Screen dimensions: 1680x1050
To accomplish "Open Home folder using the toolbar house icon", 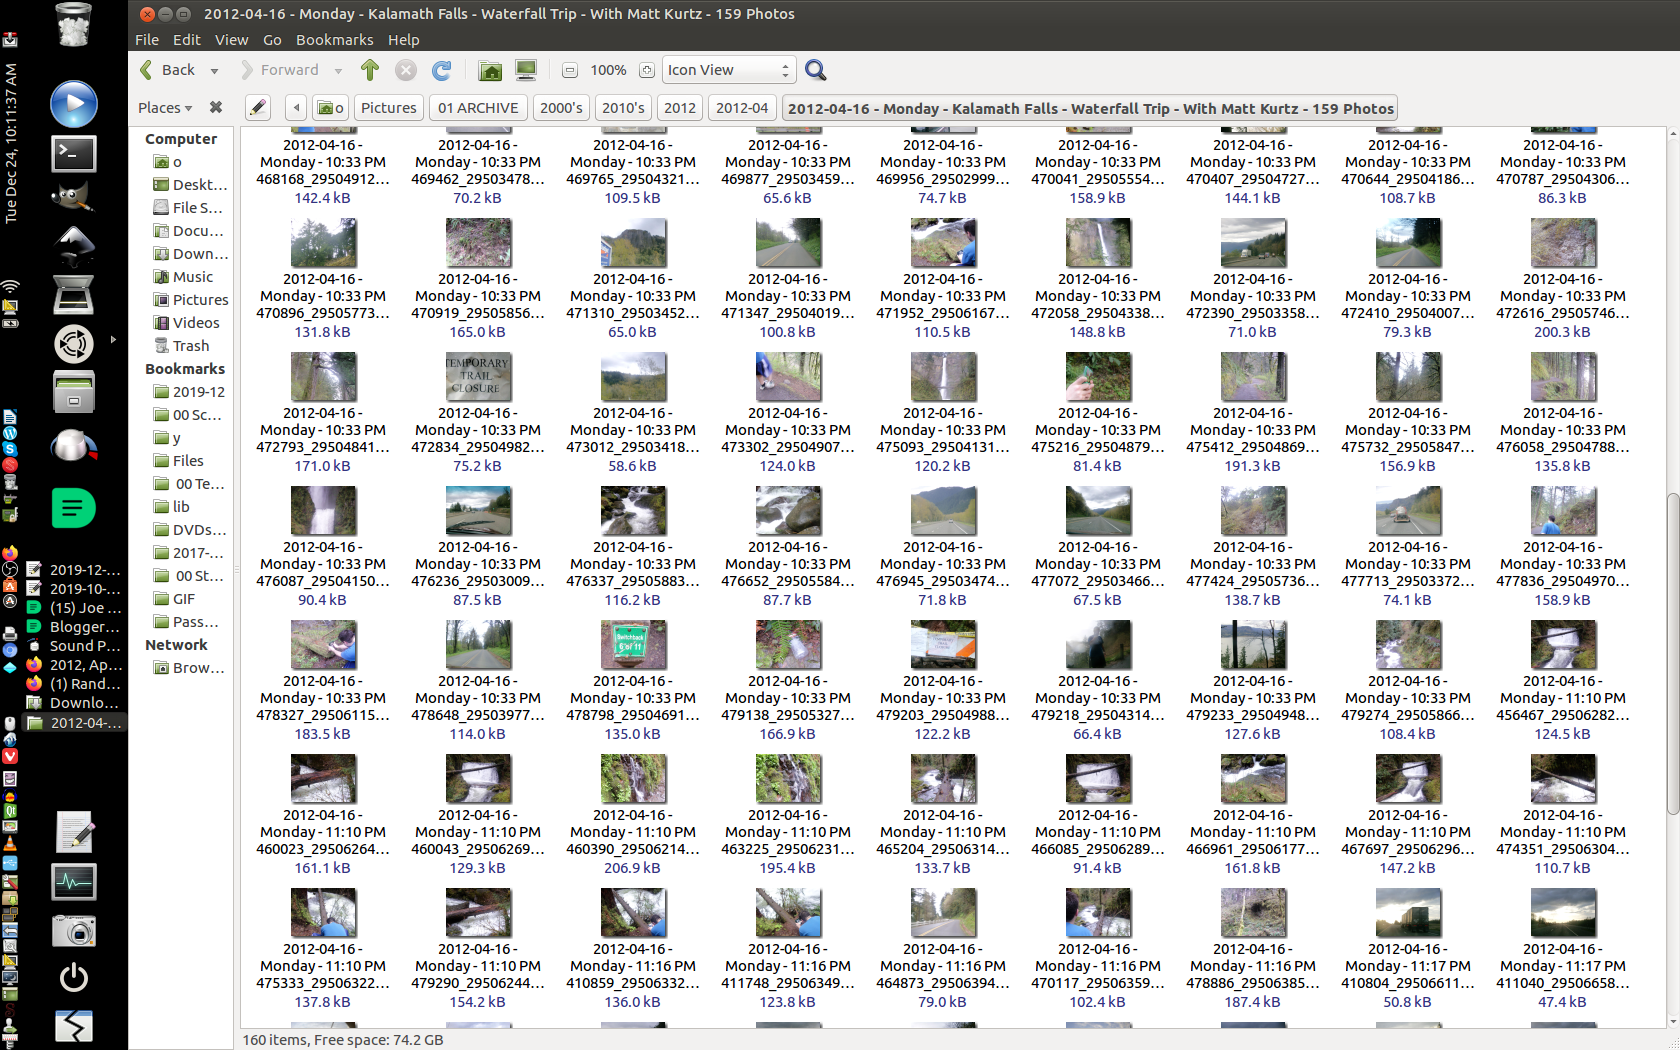I will (489, 70).
